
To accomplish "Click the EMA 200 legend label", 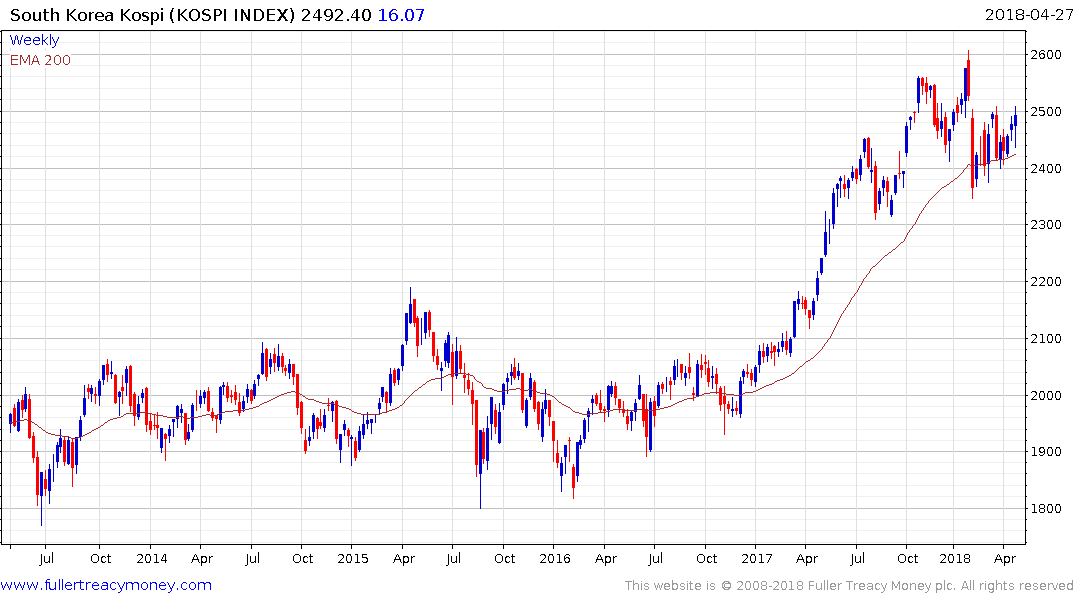I will tap(40, 60).
